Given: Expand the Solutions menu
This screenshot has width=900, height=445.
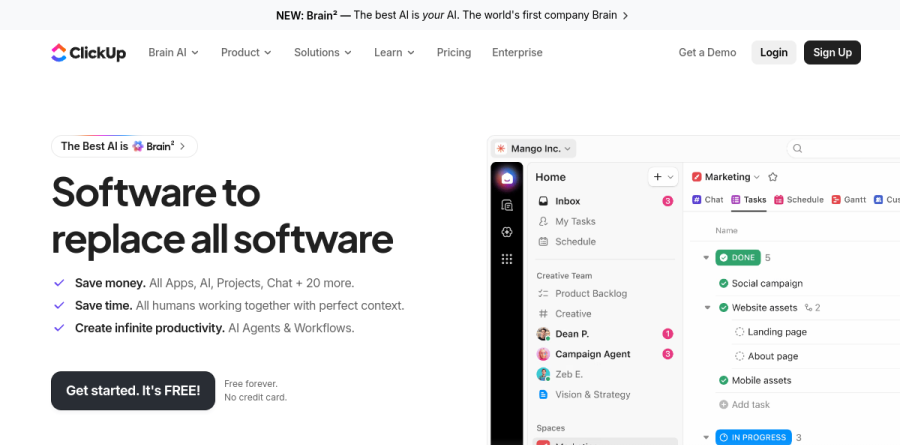Looking at the screenshot, I should 323,53.
